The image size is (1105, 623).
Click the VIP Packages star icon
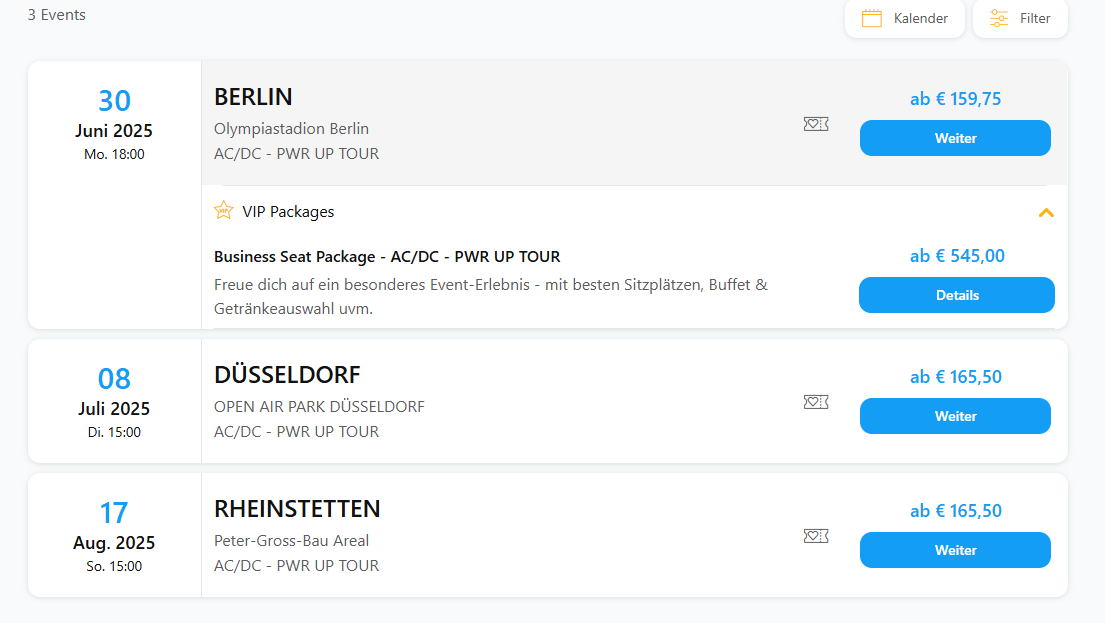(x=224, y=210)
